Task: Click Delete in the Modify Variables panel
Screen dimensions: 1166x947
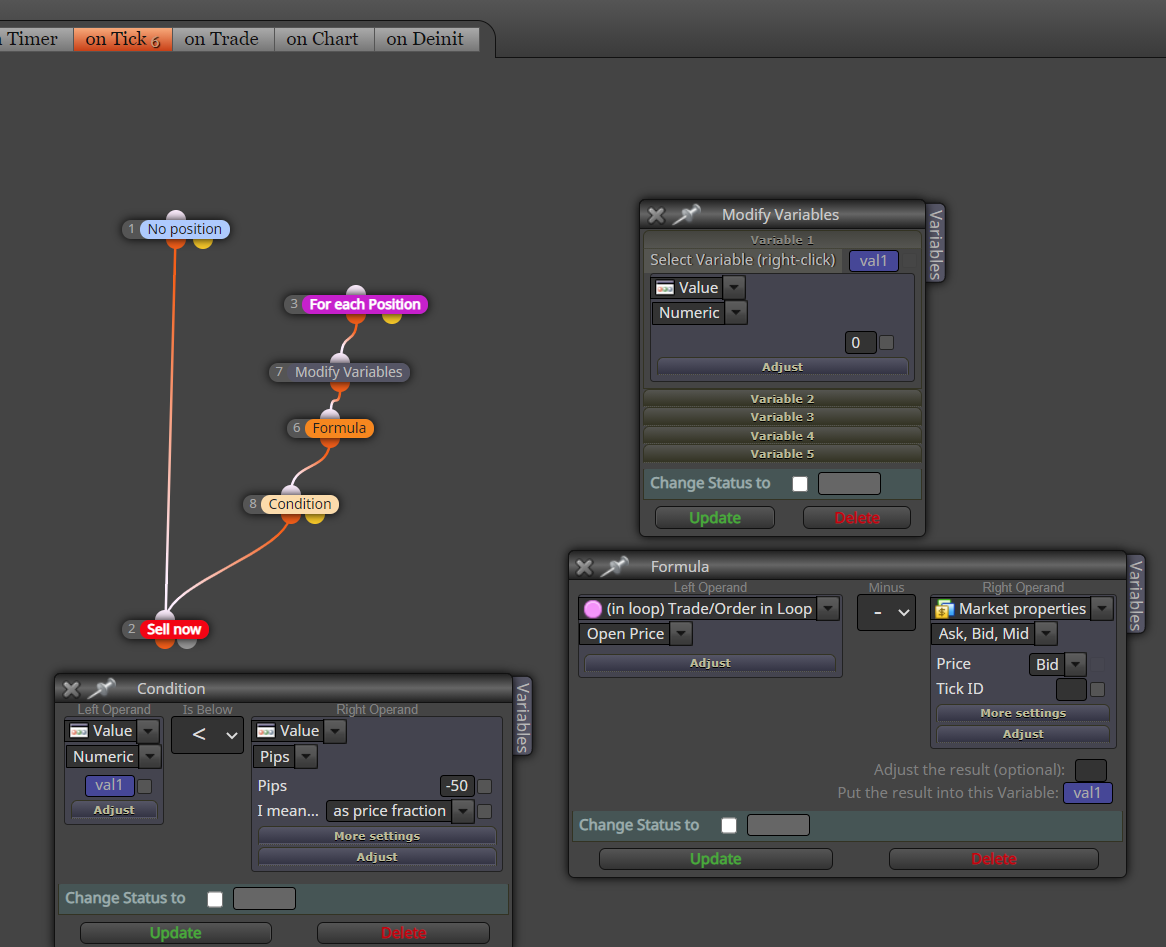Action: point(857,518)
